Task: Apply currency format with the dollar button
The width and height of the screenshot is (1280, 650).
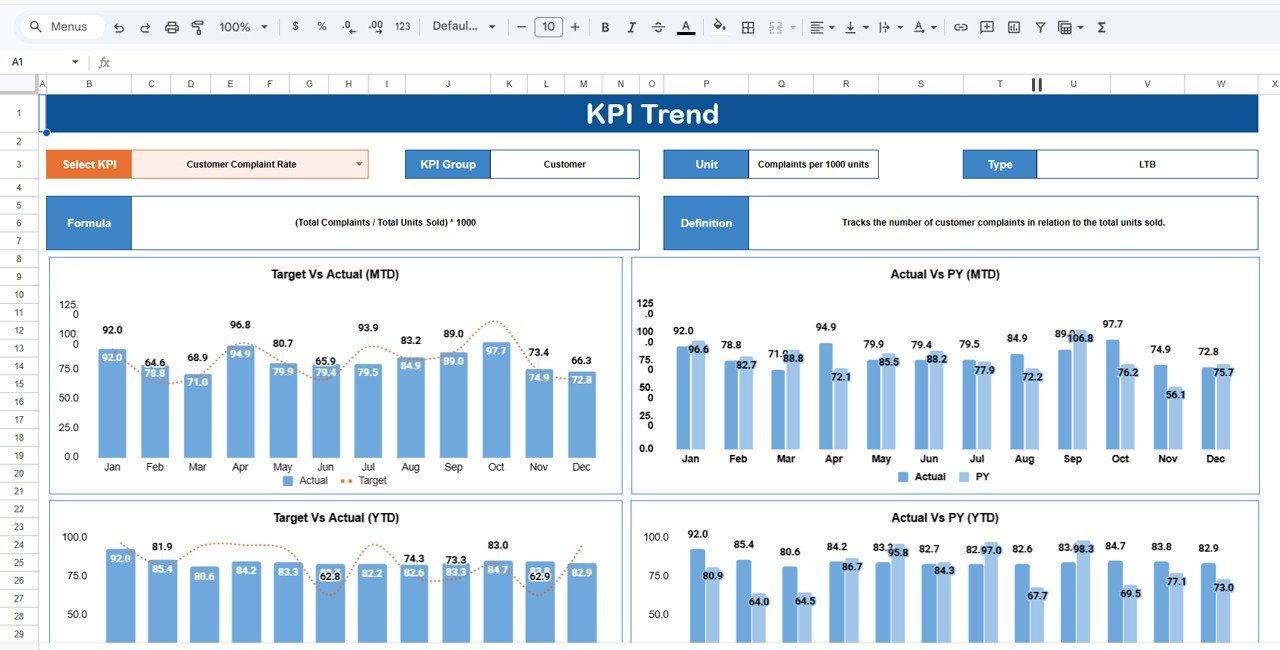Action: [x=295, y=27]
